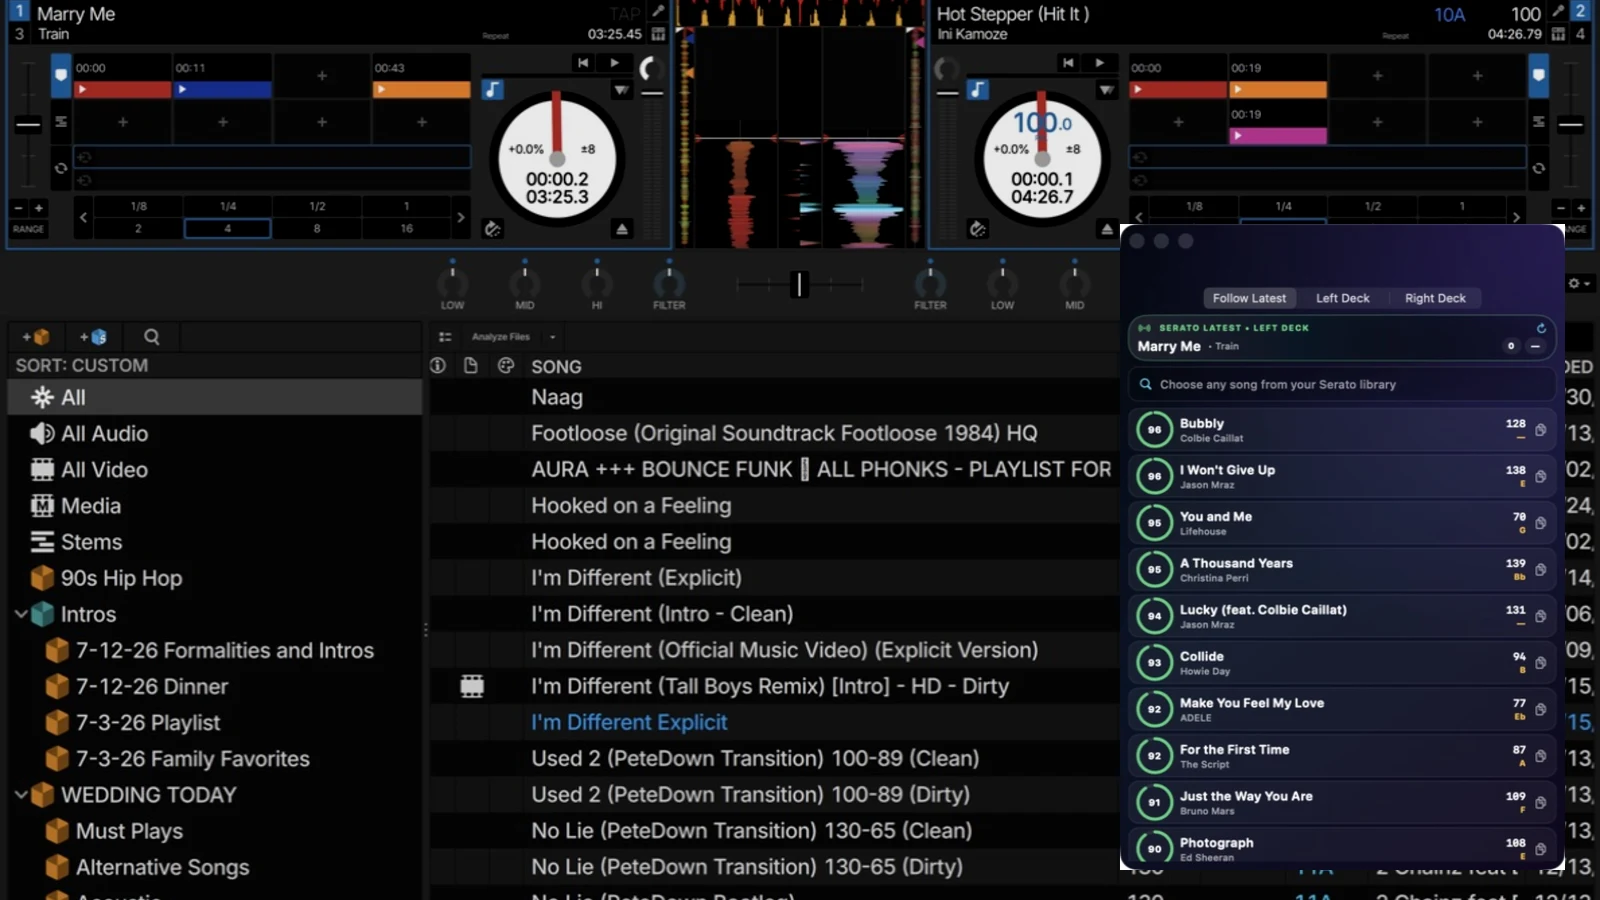Image resolution: width=1600 pixels, height=900 pixels.
Task: Open the crate search magnifier
Action: pyautogui.click(x=152, y=337)
